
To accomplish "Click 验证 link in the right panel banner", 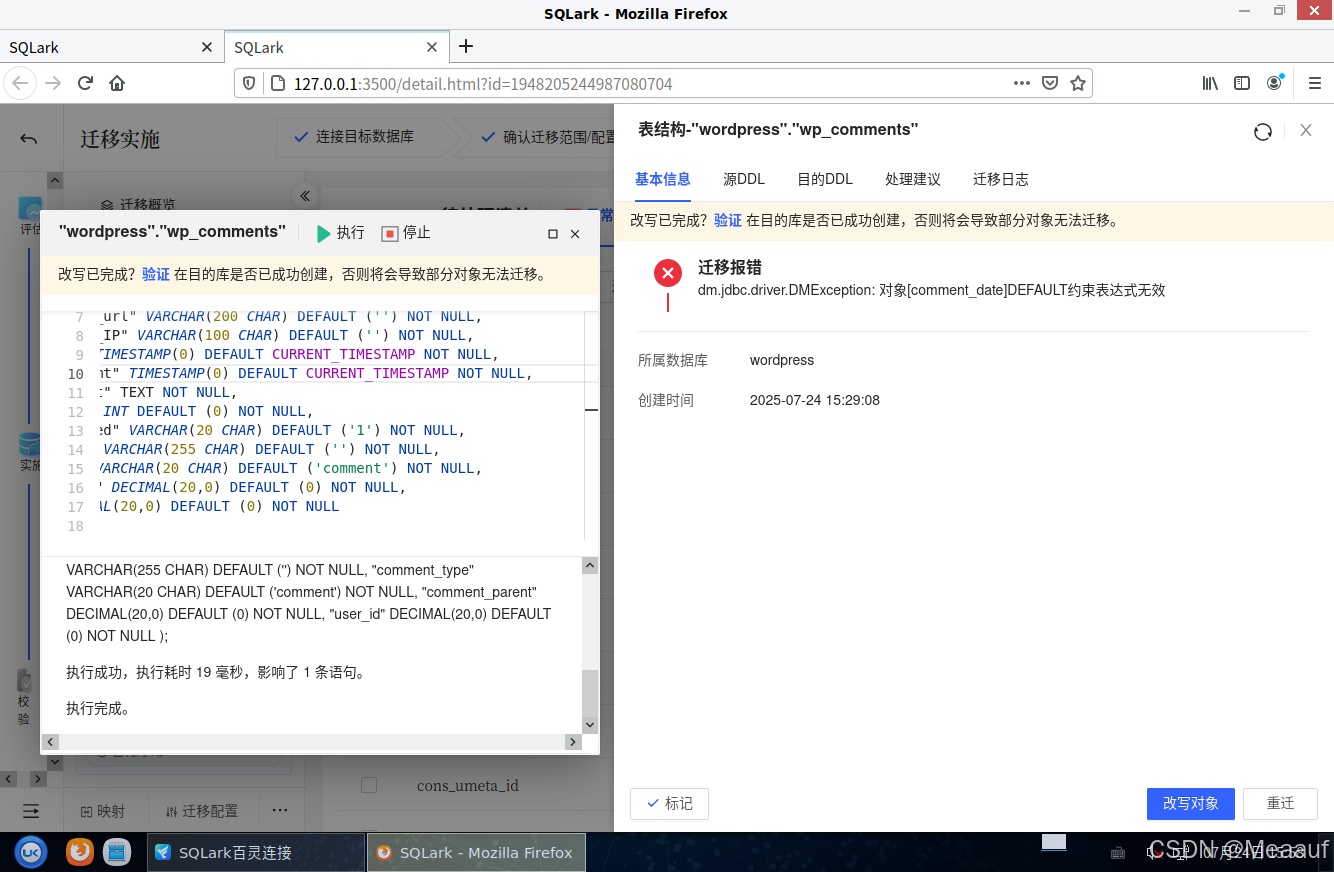I will (x=728, y=220).
